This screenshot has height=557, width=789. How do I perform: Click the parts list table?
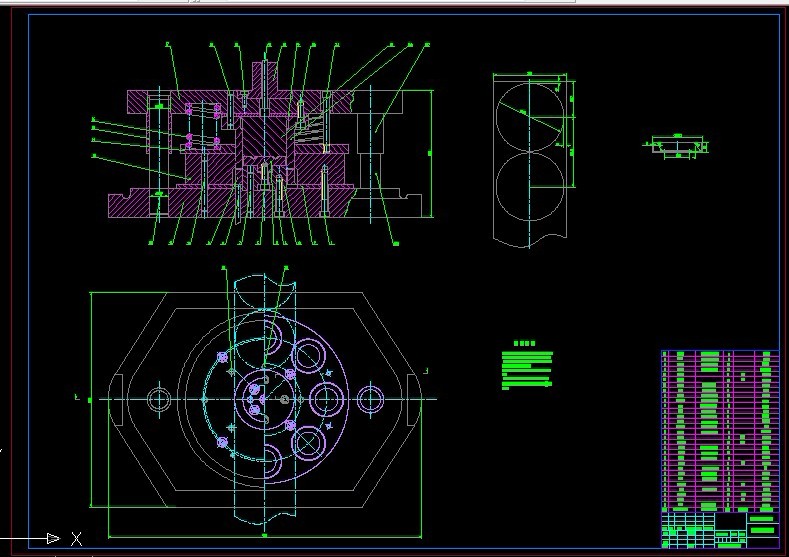[x=720, y=431]
